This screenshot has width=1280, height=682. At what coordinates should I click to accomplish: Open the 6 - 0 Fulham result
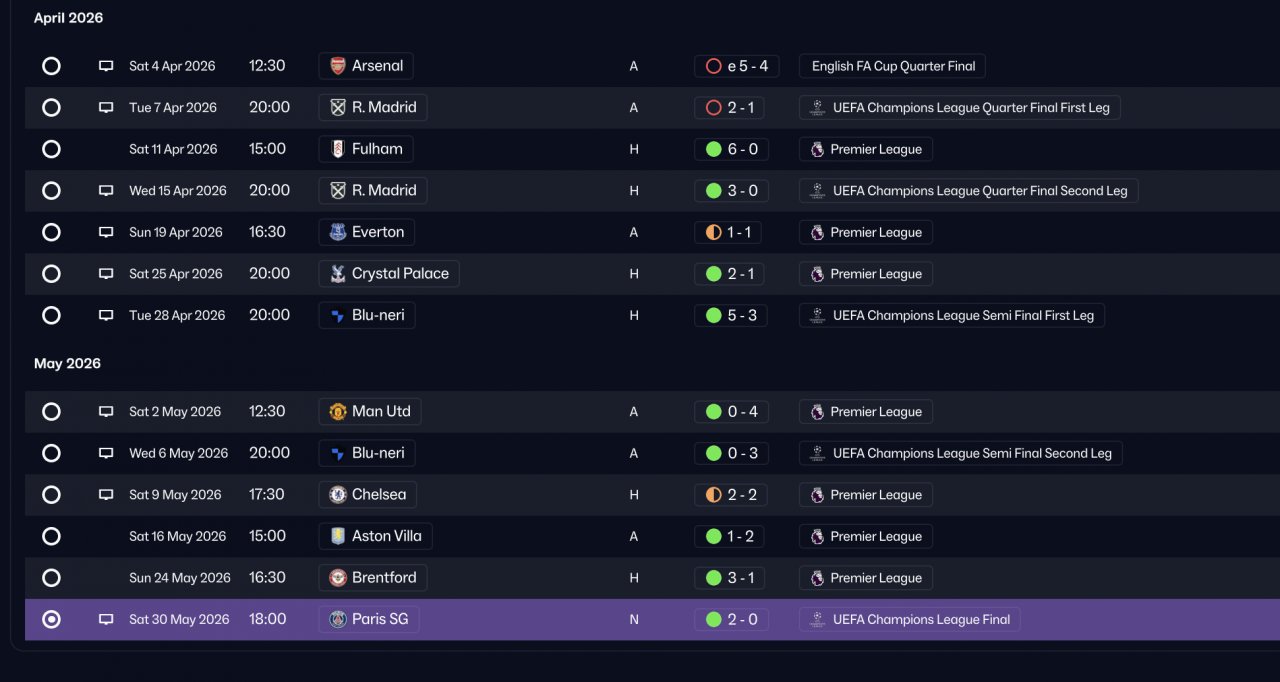tap(731, 149)
